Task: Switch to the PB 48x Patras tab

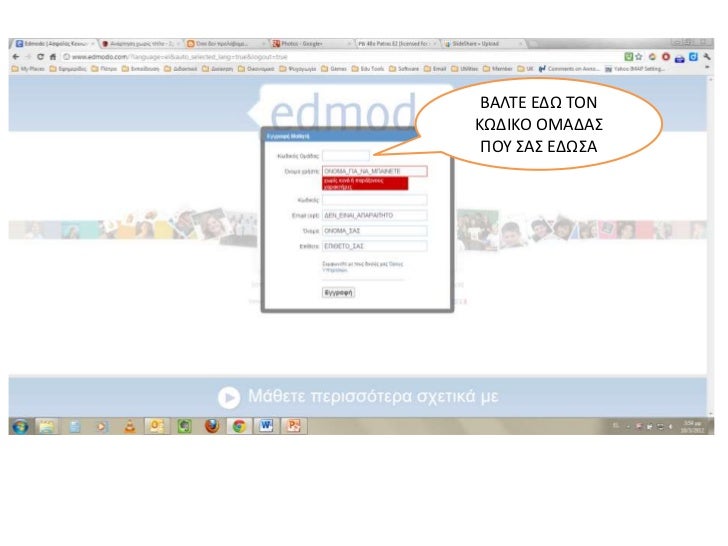Action: 397,44
